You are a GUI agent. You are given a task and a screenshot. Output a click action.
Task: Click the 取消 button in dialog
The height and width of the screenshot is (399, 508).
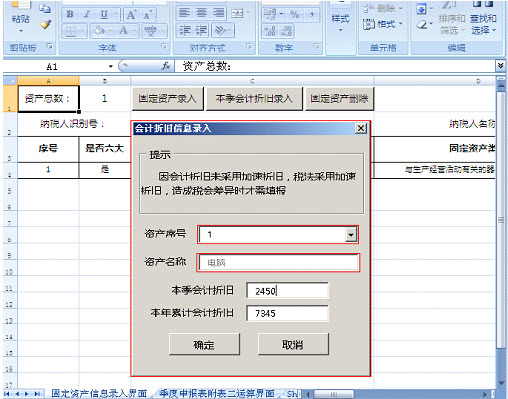click(293, 344)
